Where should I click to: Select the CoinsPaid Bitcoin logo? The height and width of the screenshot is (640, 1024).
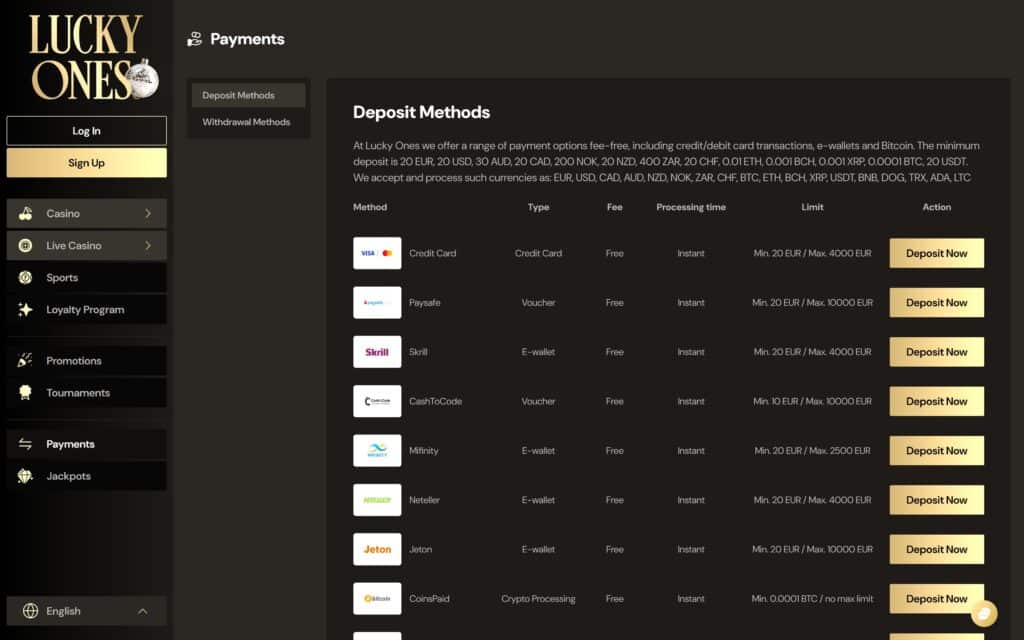(x=377, y=598)
